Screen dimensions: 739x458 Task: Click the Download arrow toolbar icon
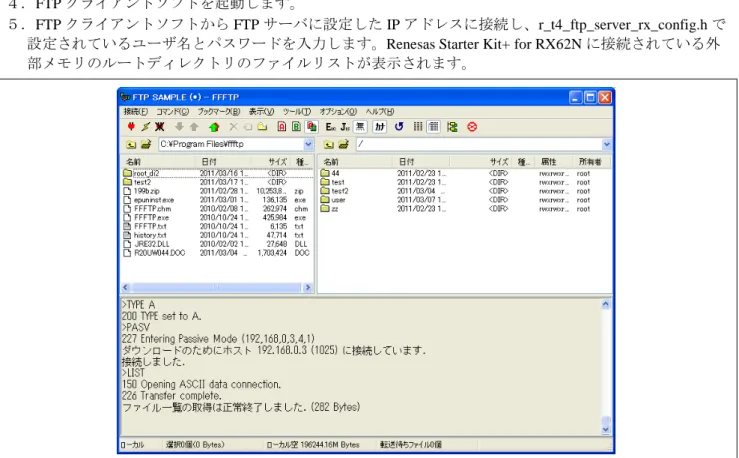(179, 127)
